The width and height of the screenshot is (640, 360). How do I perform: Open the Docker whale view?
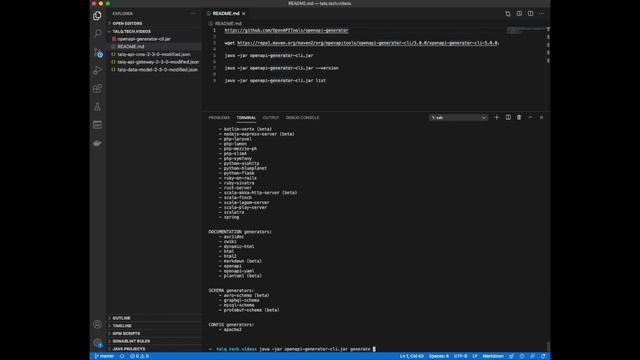coord(97,143)
